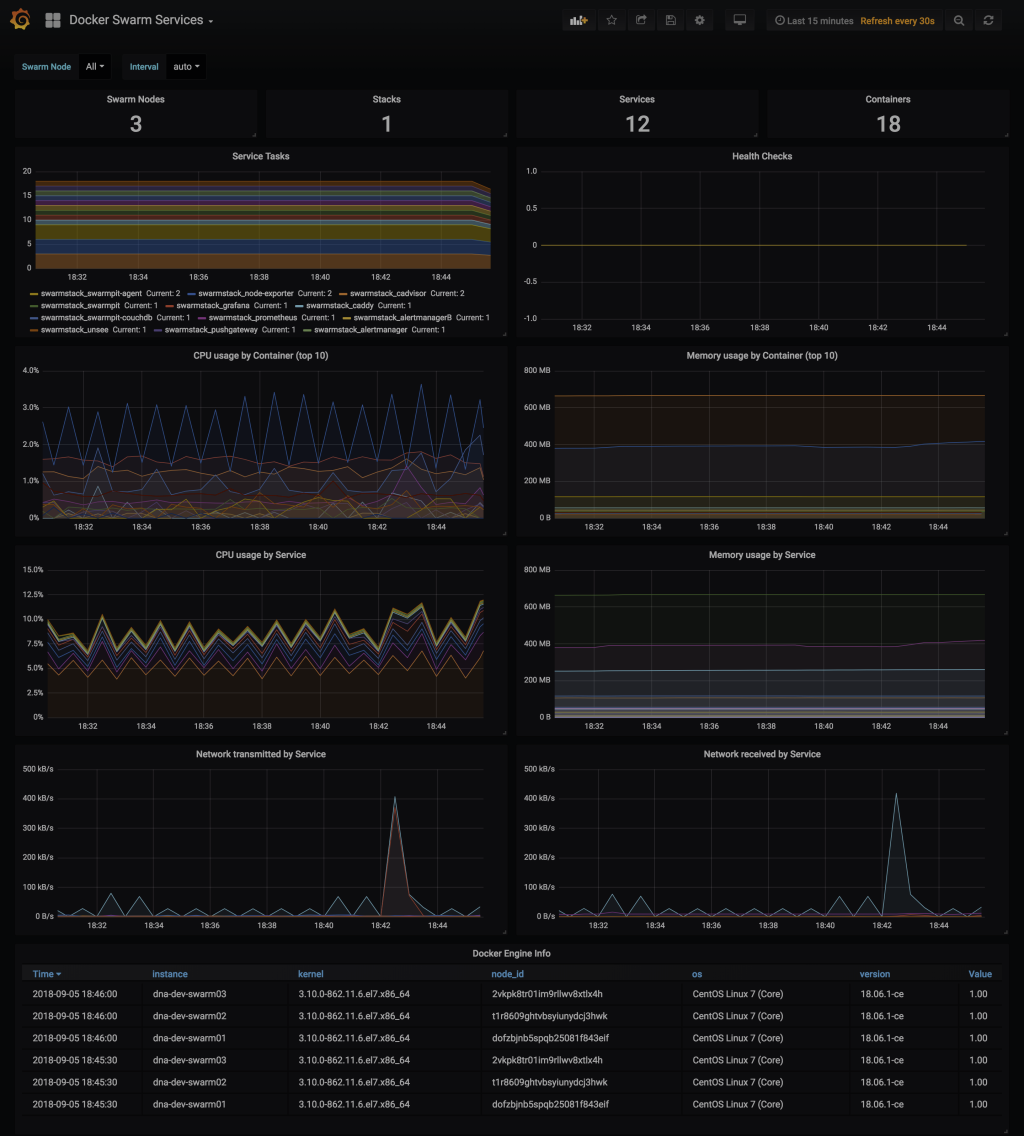Open Stacks stat panel menu
Image resolution: width=1024 pixels, height=1136 pixels.
(x=386, y=99)
